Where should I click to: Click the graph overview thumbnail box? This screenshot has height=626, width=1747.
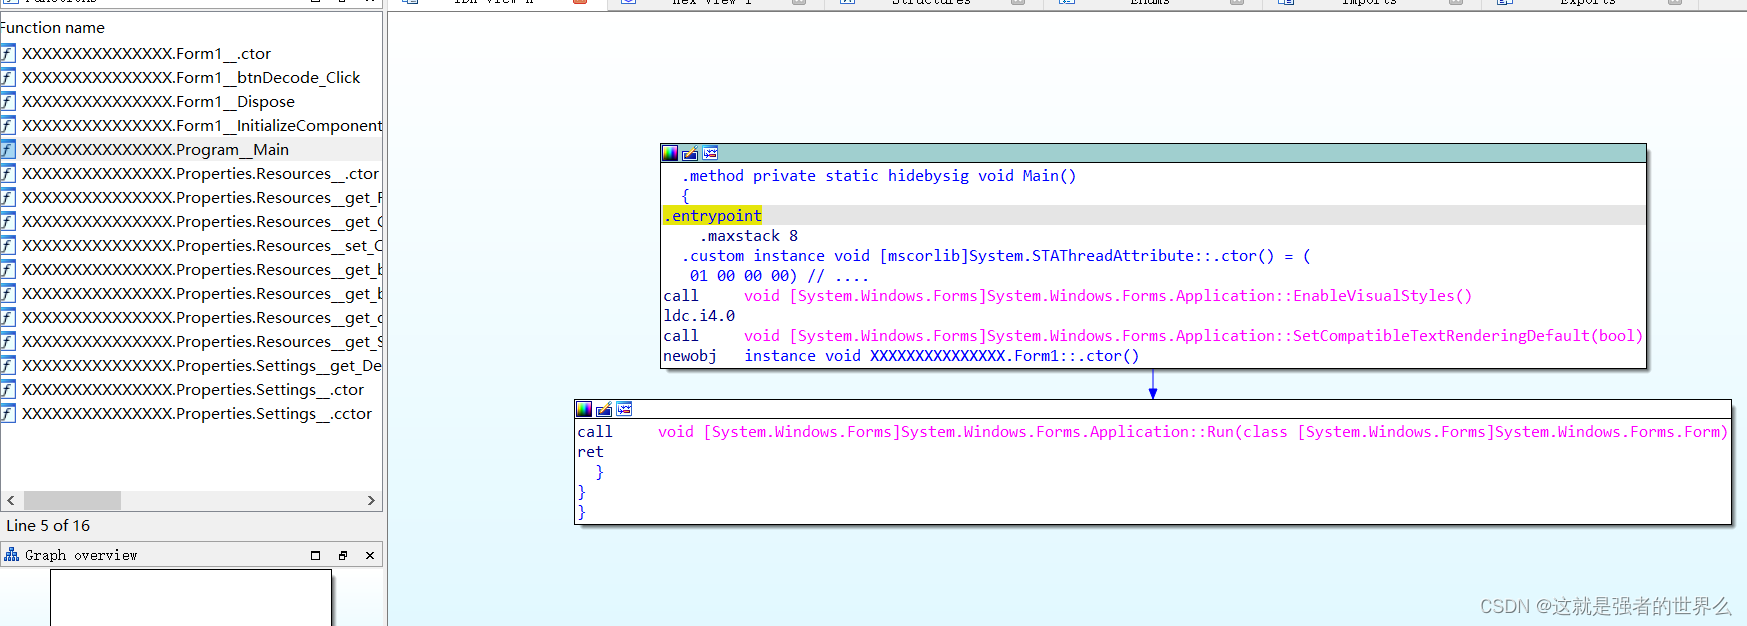coord(191,598)
